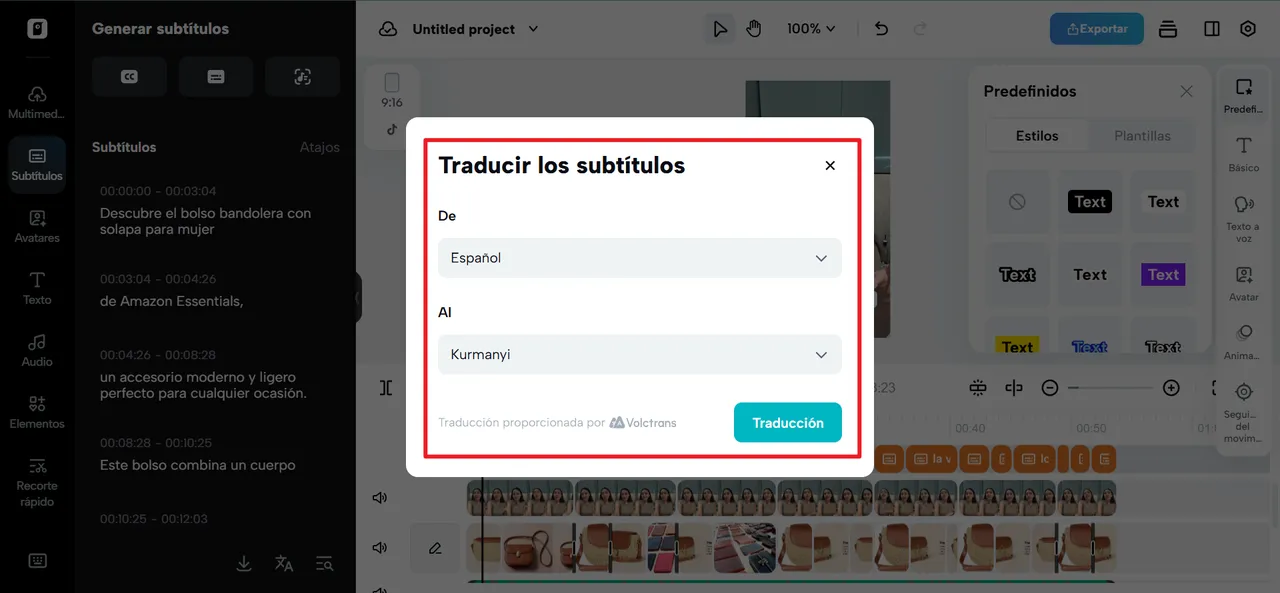The height and width of the screenshot is (593, 1280).
Task: Expand the source language Español dropdown
Action: coord(640,258)
